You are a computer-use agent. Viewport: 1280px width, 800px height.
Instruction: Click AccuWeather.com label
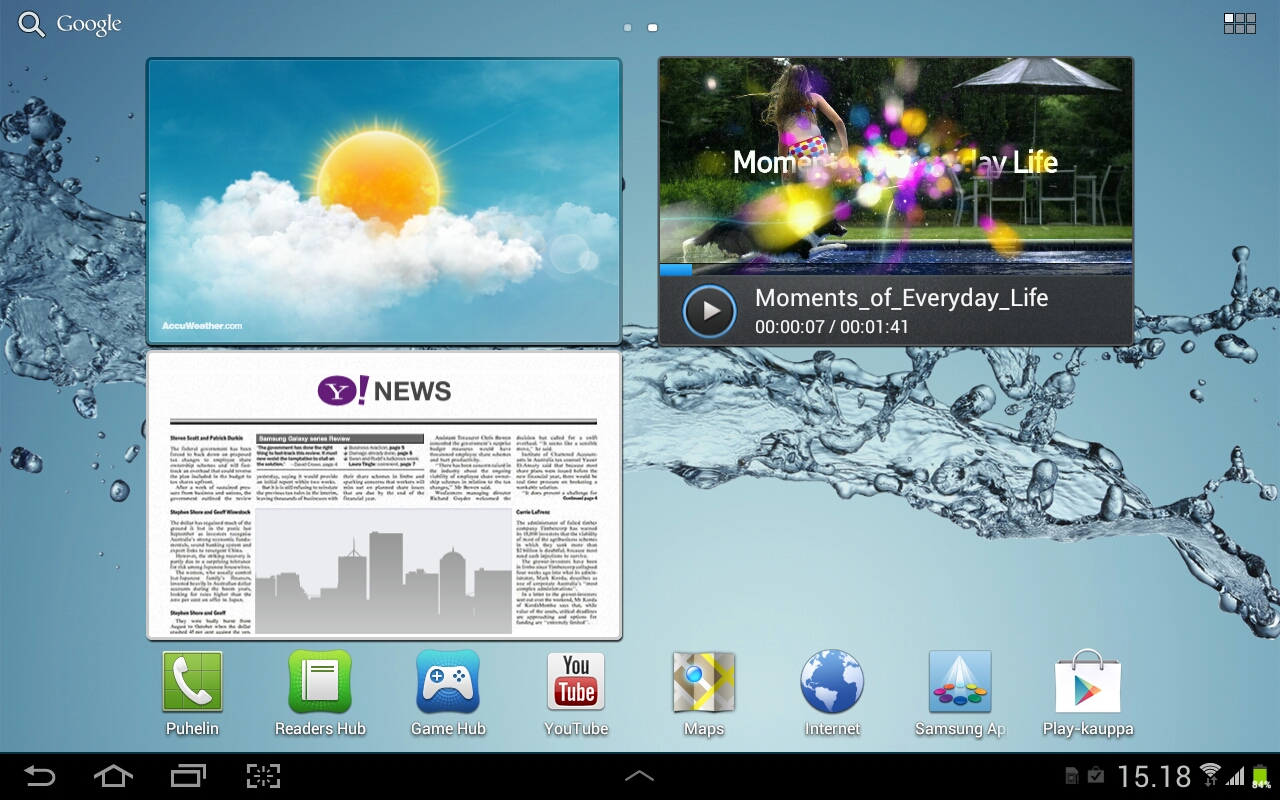[x=202, y=326]
